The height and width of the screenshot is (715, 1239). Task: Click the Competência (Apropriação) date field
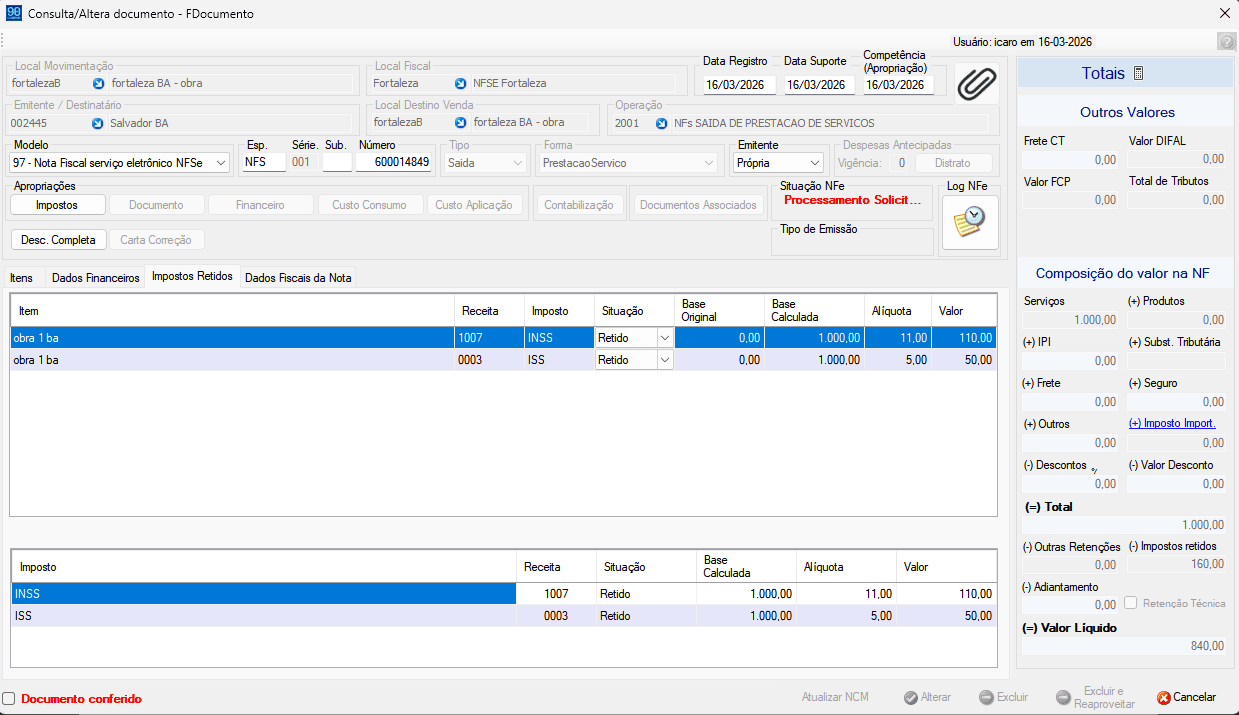pyautogui.click(x=898, y=85)
